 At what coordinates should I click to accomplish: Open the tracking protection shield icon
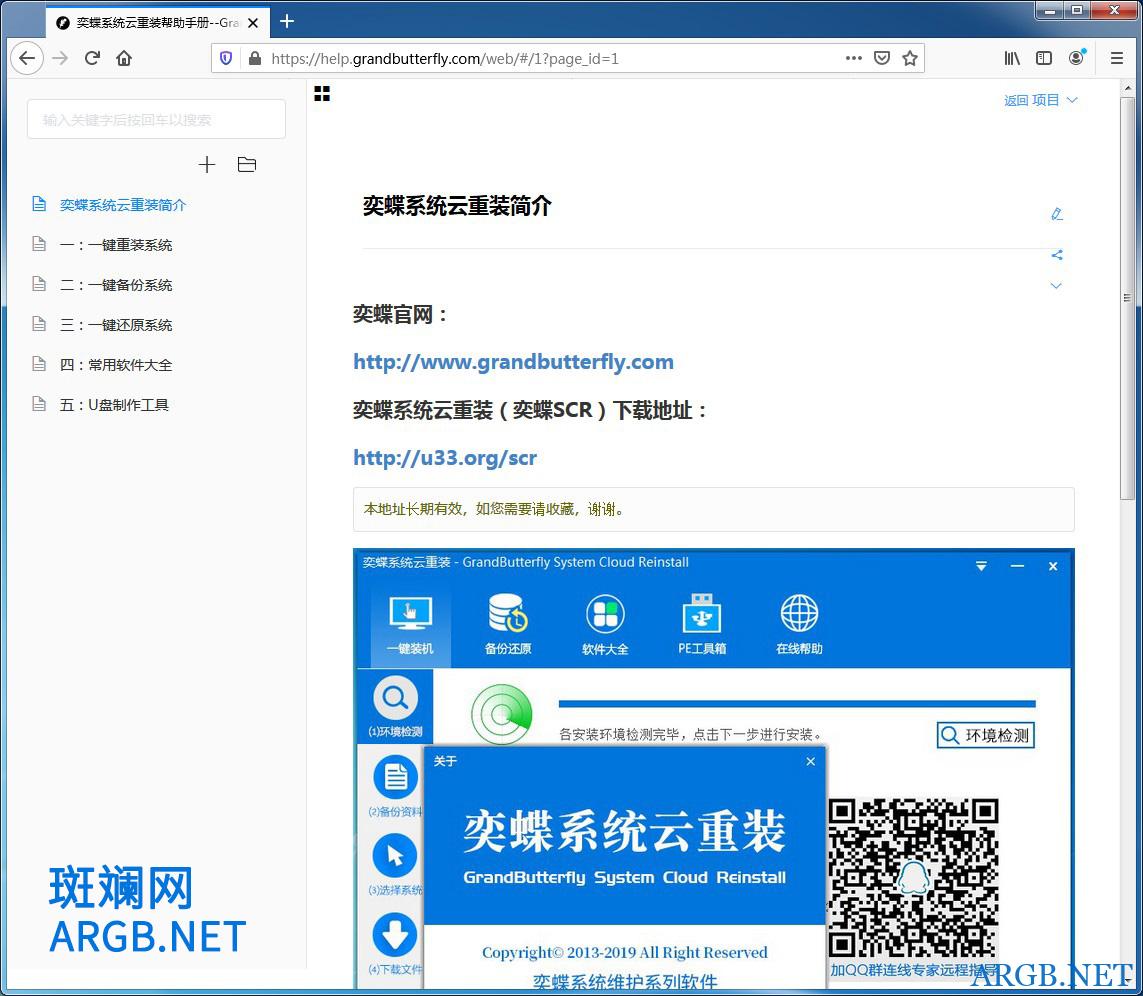click(x=226, y=58)
